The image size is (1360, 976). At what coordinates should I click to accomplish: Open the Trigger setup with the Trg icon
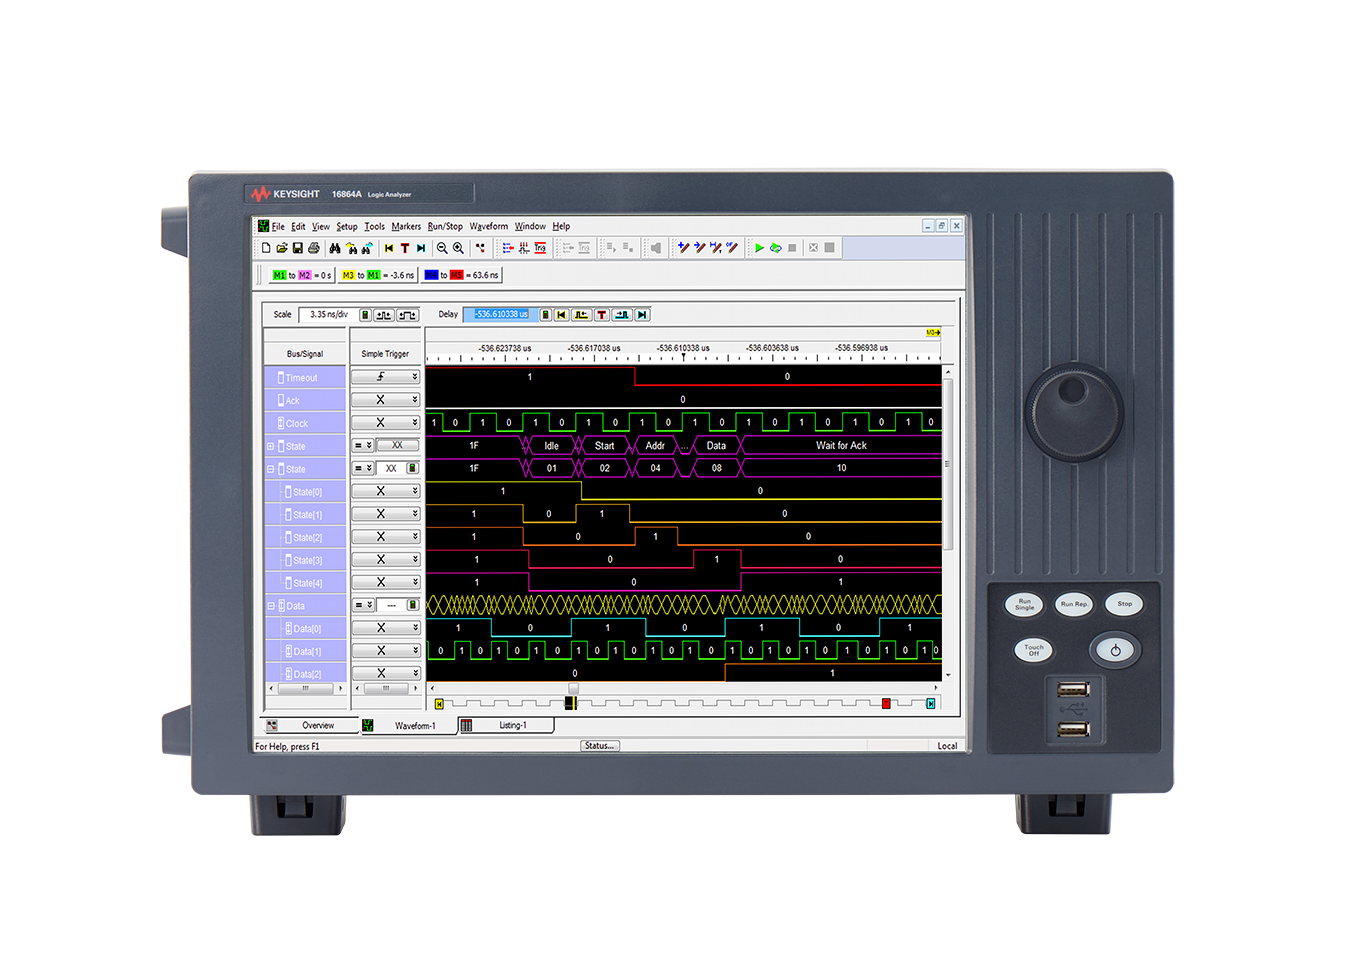(538, 247)
